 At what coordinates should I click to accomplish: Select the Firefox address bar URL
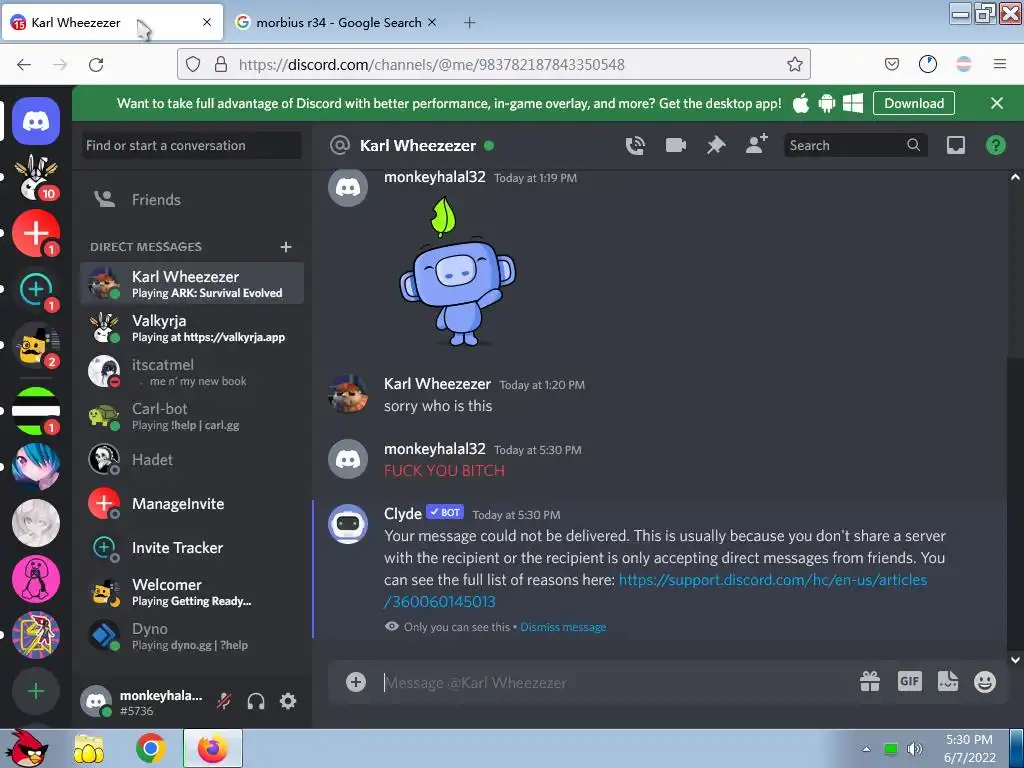(432, 64)
